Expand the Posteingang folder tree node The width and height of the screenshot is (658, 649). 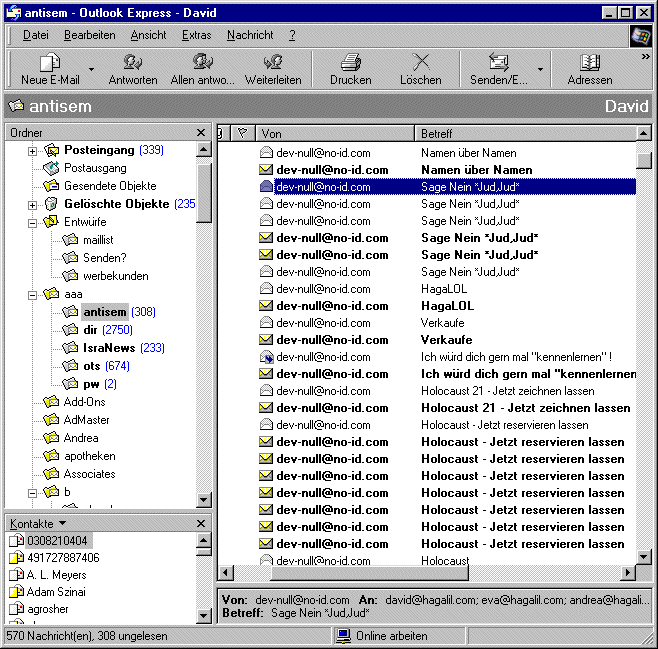coord(33,150)
